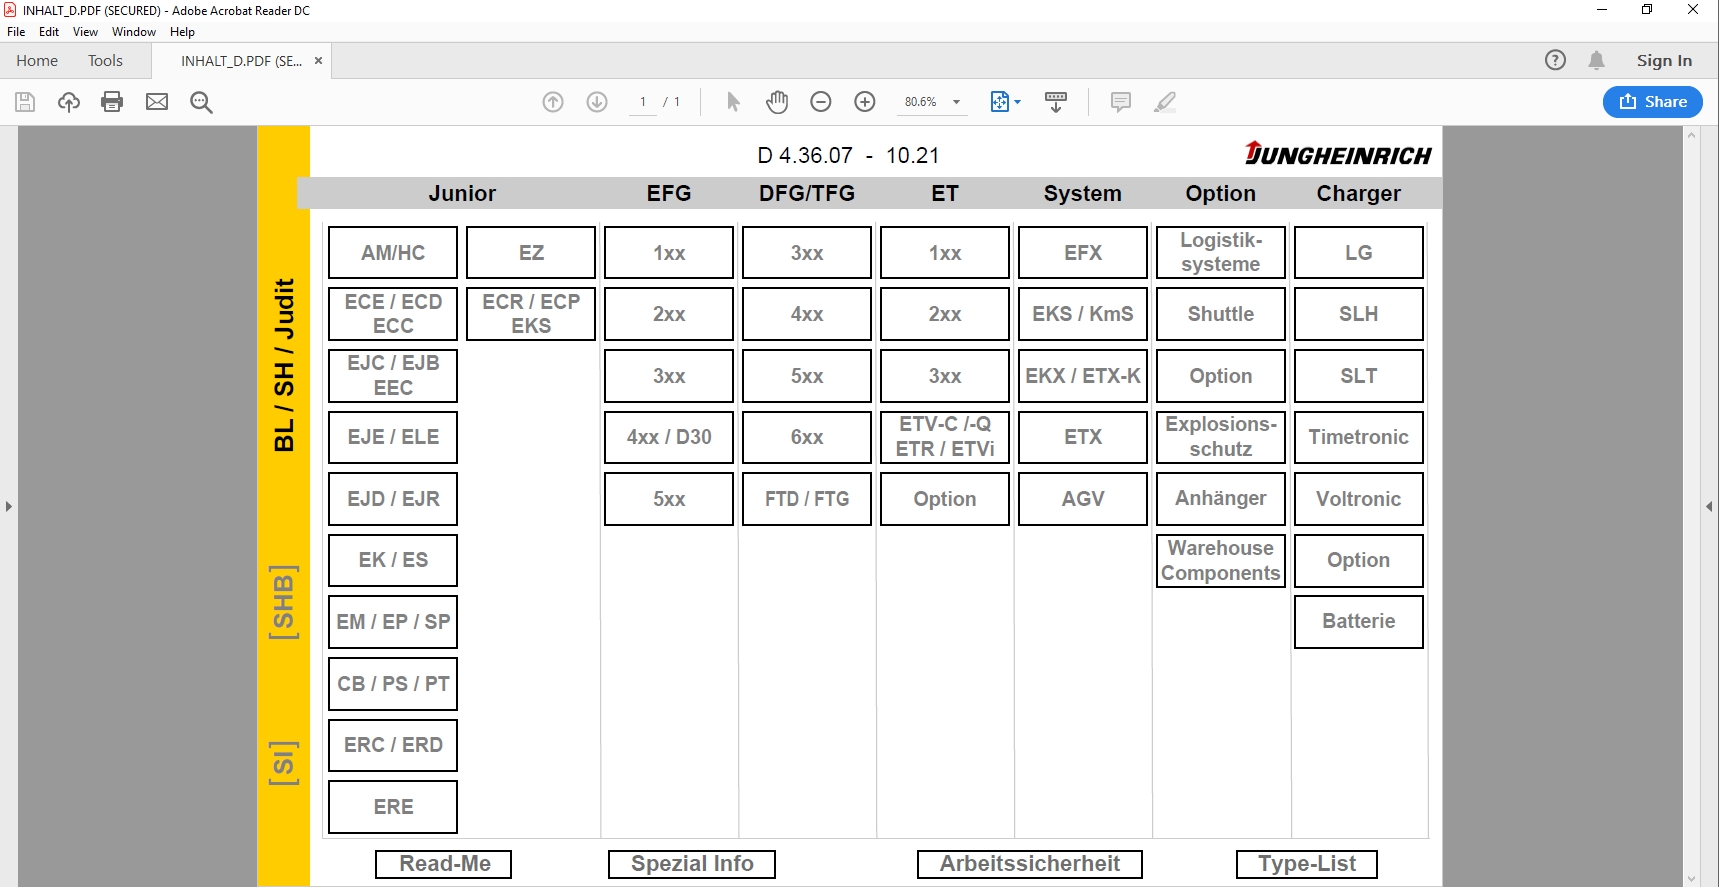Open the Read-Me link
The height and width of the screenshot is (887, 1719).
point(444,864)
